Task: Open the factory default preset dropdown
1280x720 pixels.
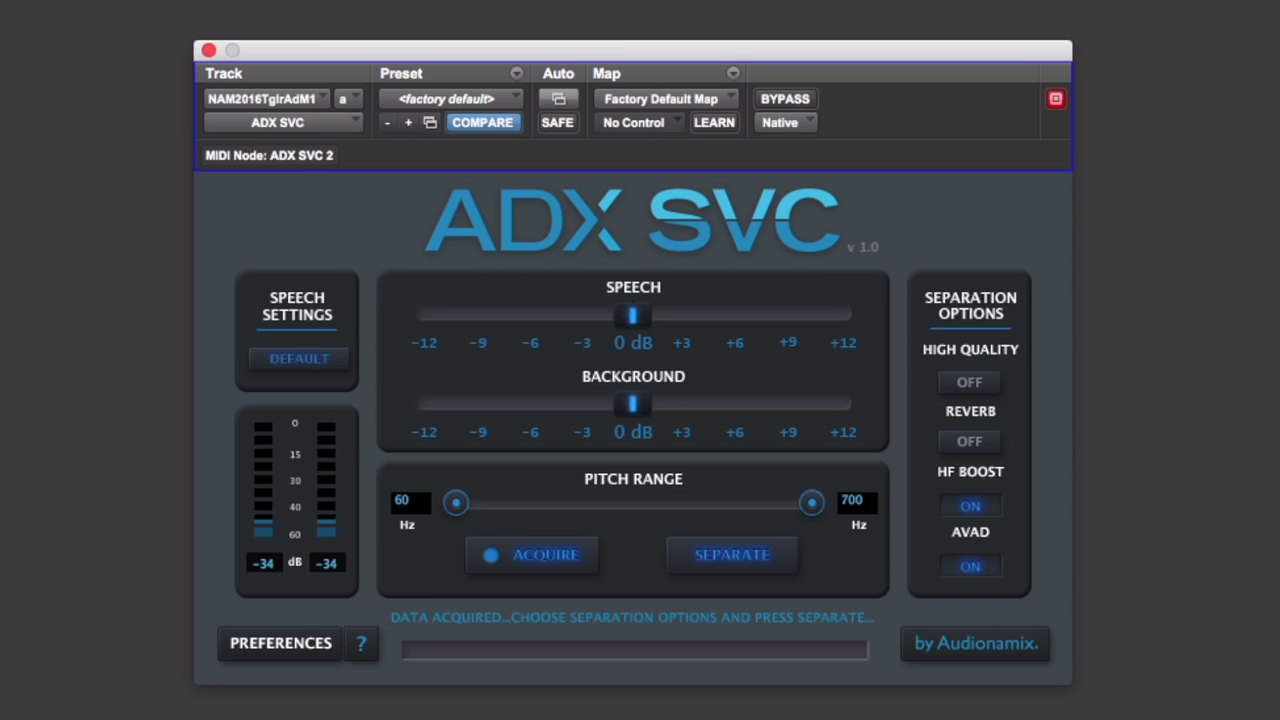Action: click(x=451, y=99)
